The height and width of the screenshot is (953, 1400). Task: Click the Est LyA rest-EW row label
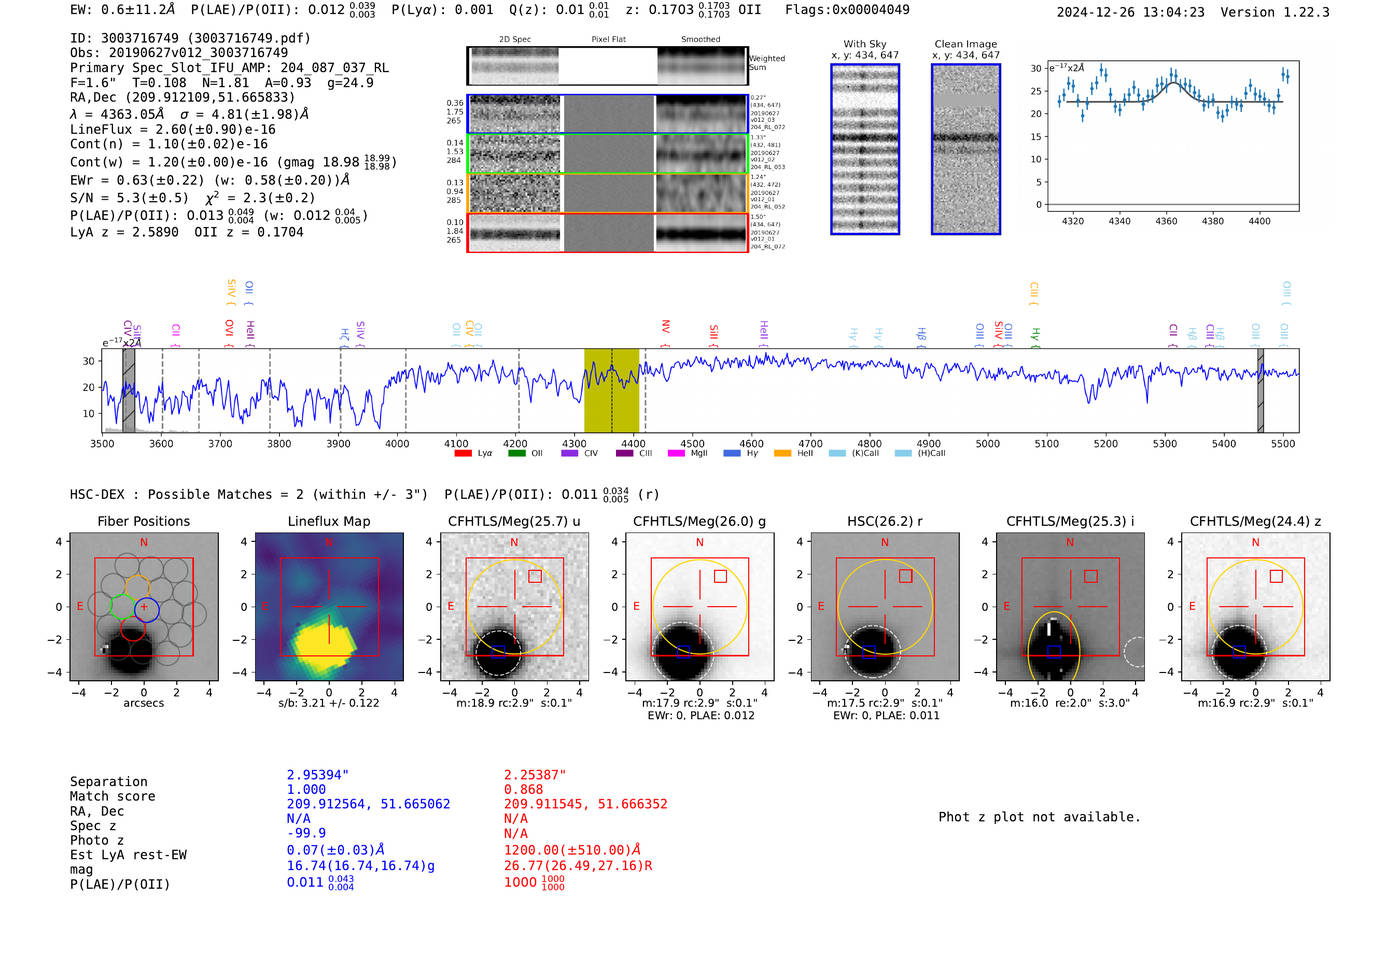[128, 855]
